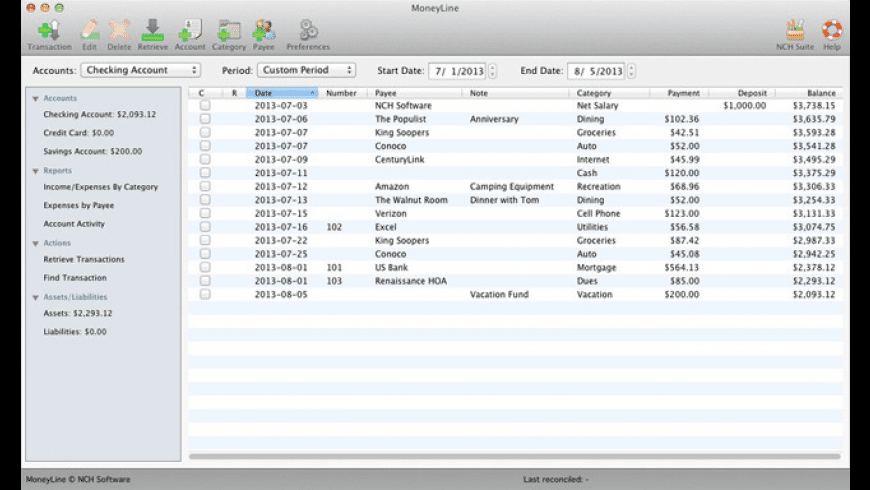Tick the Verizon transaction checkbox
This screenshot has width=870, height=490.
pyautogui.click(x=205, y=213)
